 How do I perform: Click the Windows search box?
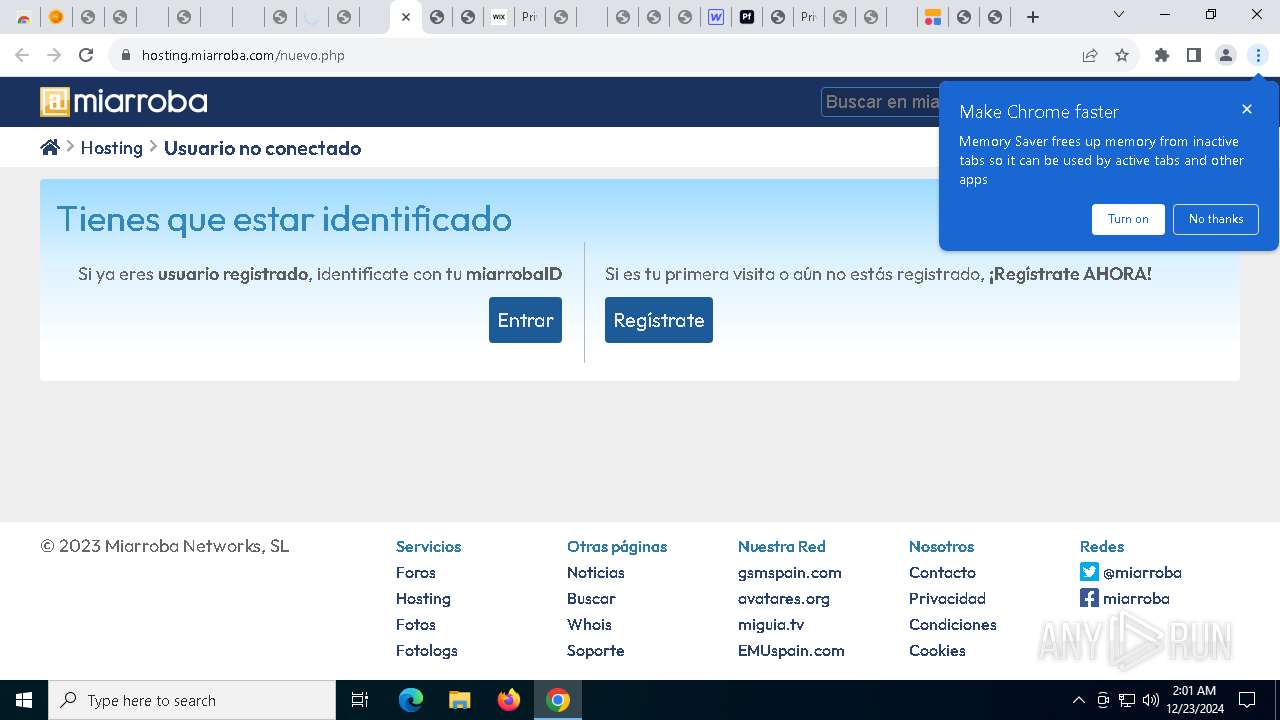point(192,700)
